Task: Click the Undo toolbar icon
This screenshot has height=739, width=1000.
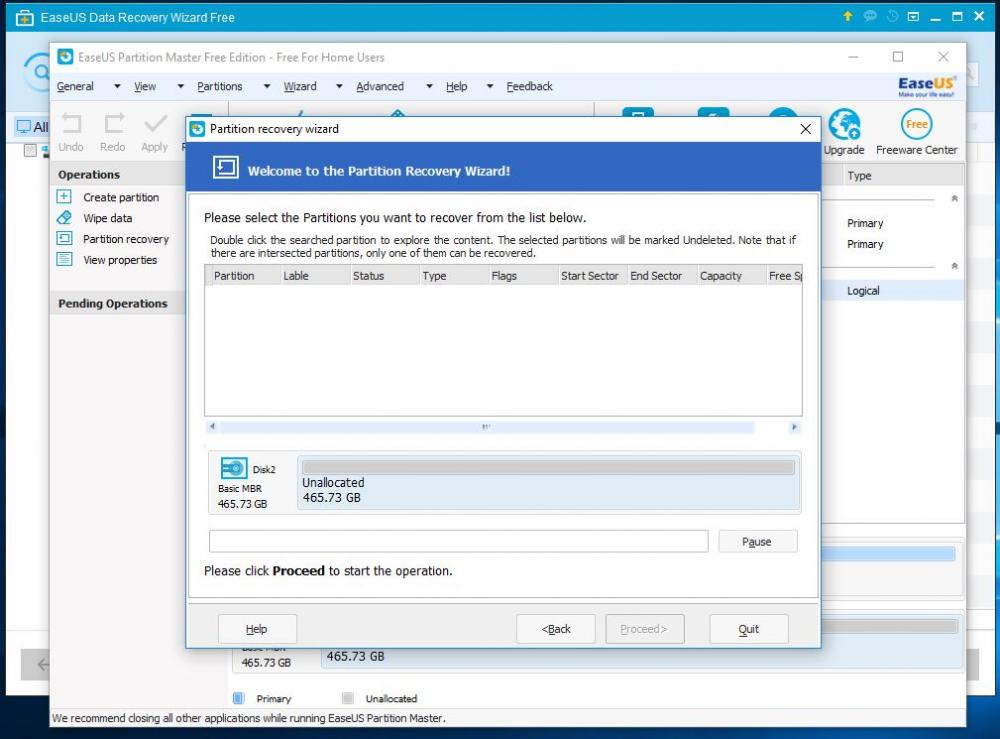Action: click(71, 123)
